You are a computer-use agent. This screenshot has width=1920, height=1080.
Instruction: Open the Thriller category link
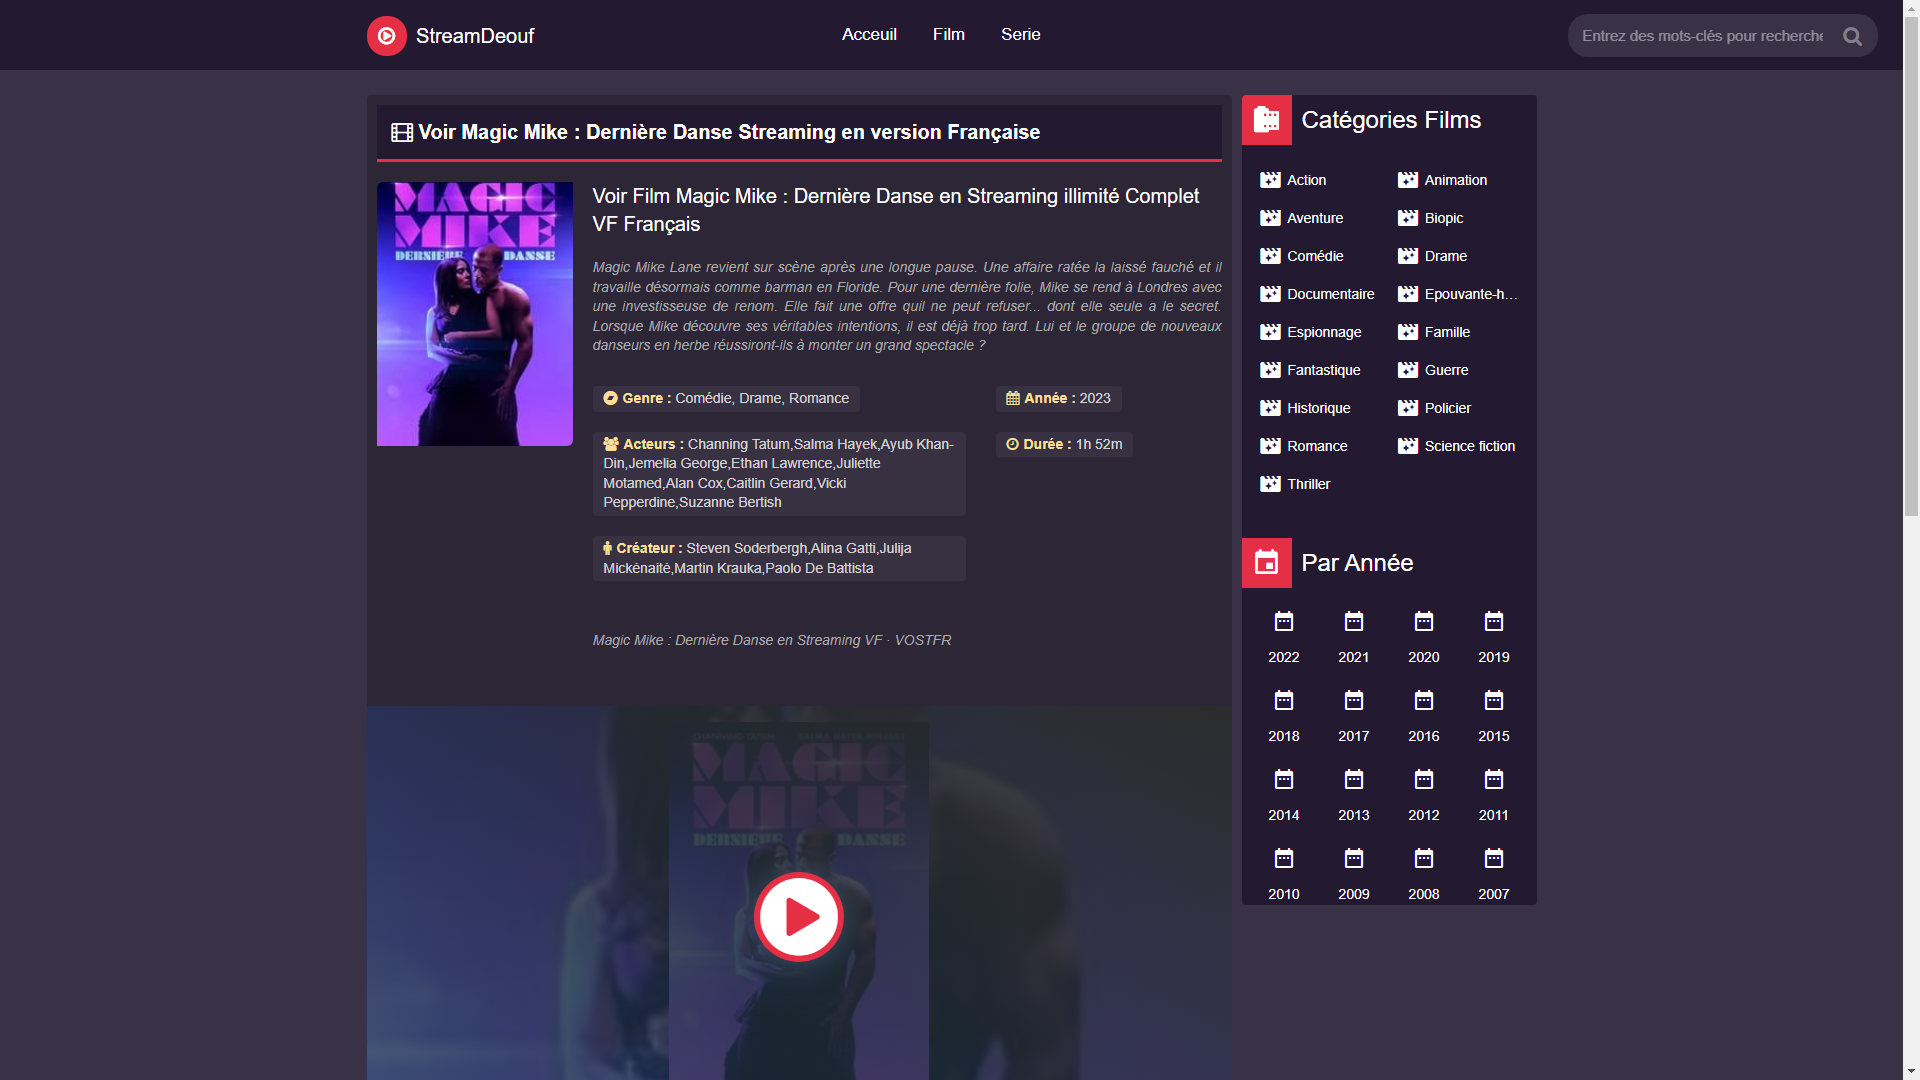(1309, 484)
